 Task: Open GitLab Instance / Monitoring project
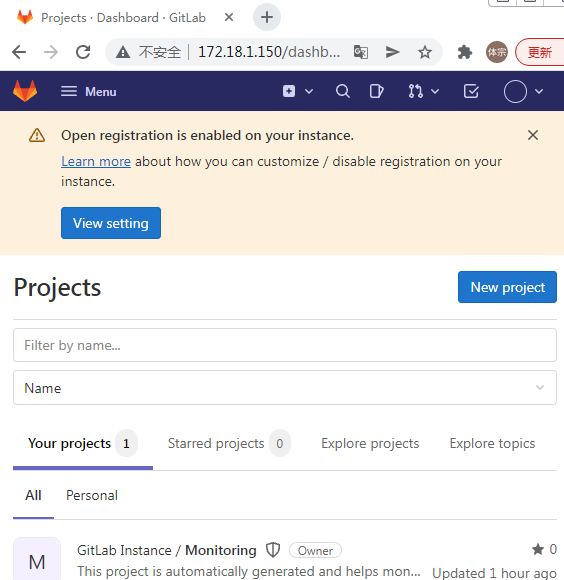[167, 550]
